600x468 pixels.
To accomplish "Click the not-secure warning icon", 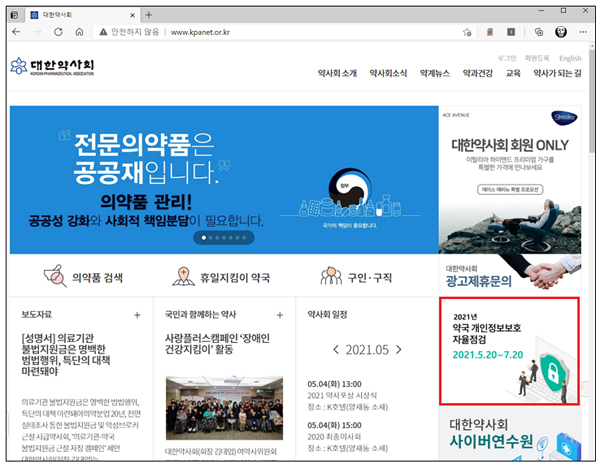I will pyautogui.click(x=103, y=32).
